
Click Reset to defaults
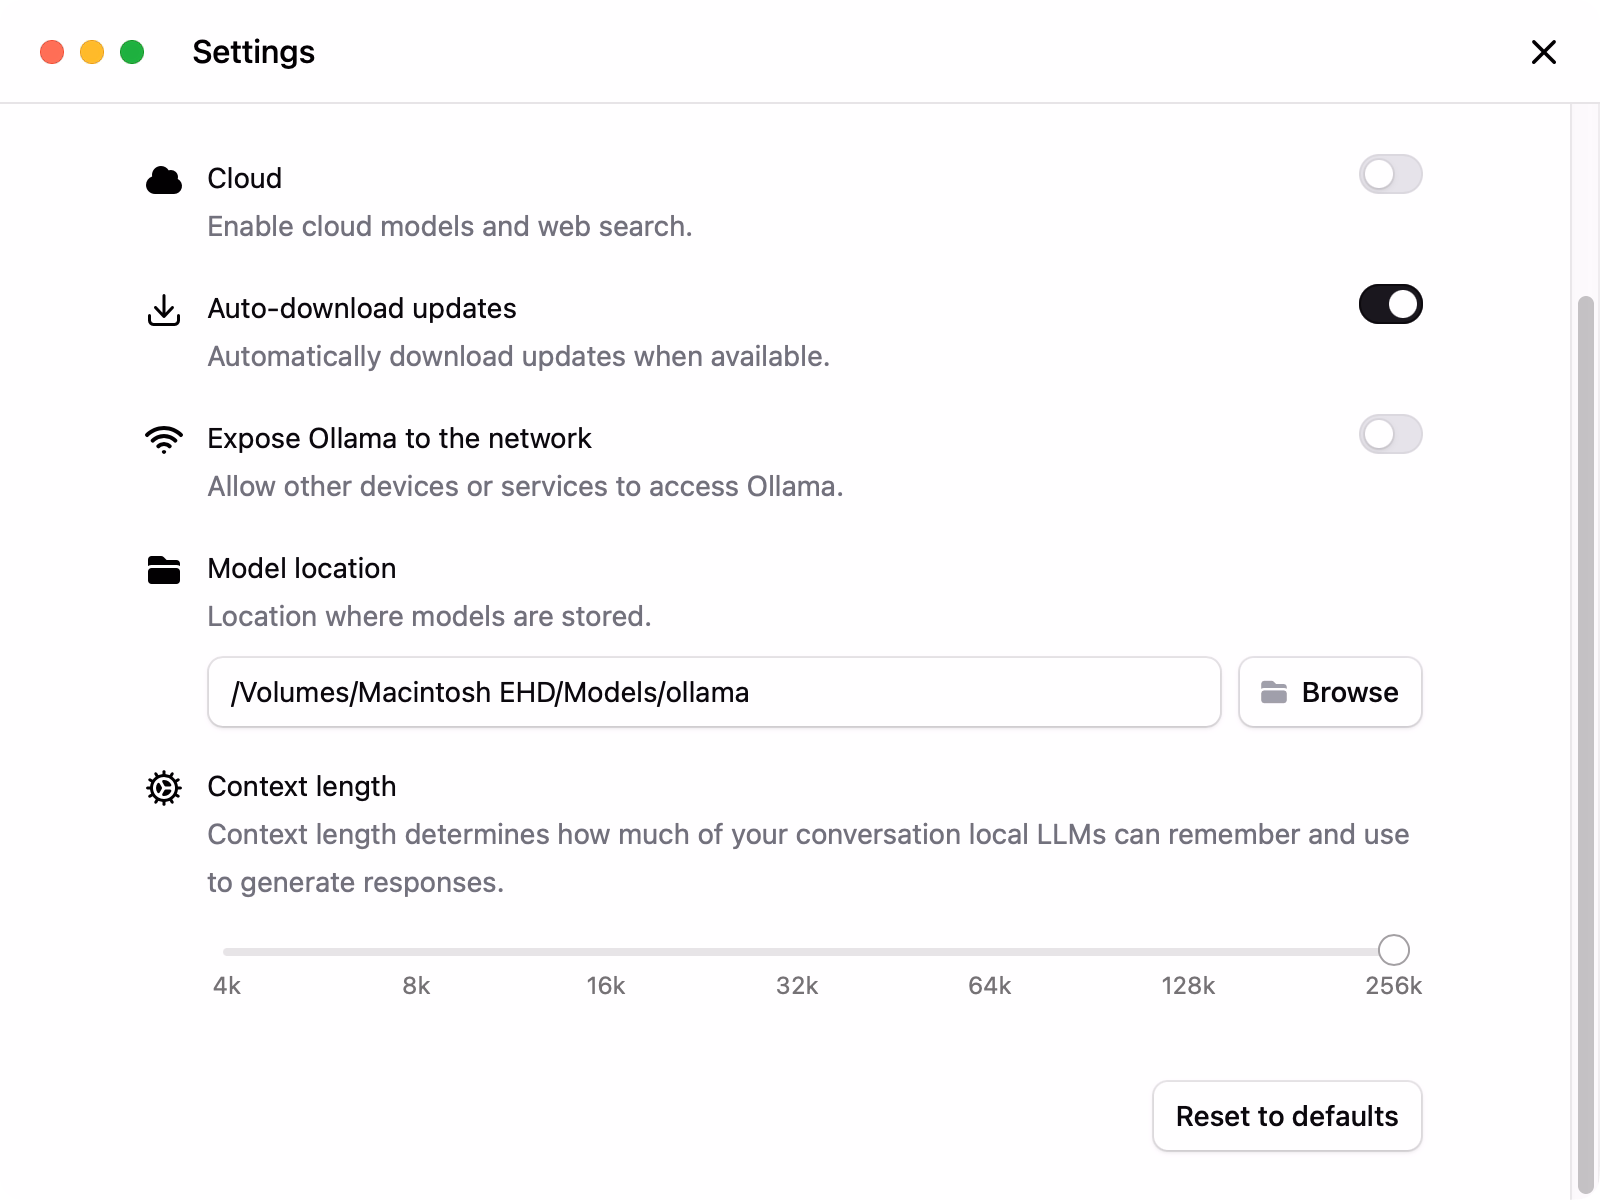tap(1287, 1116)
